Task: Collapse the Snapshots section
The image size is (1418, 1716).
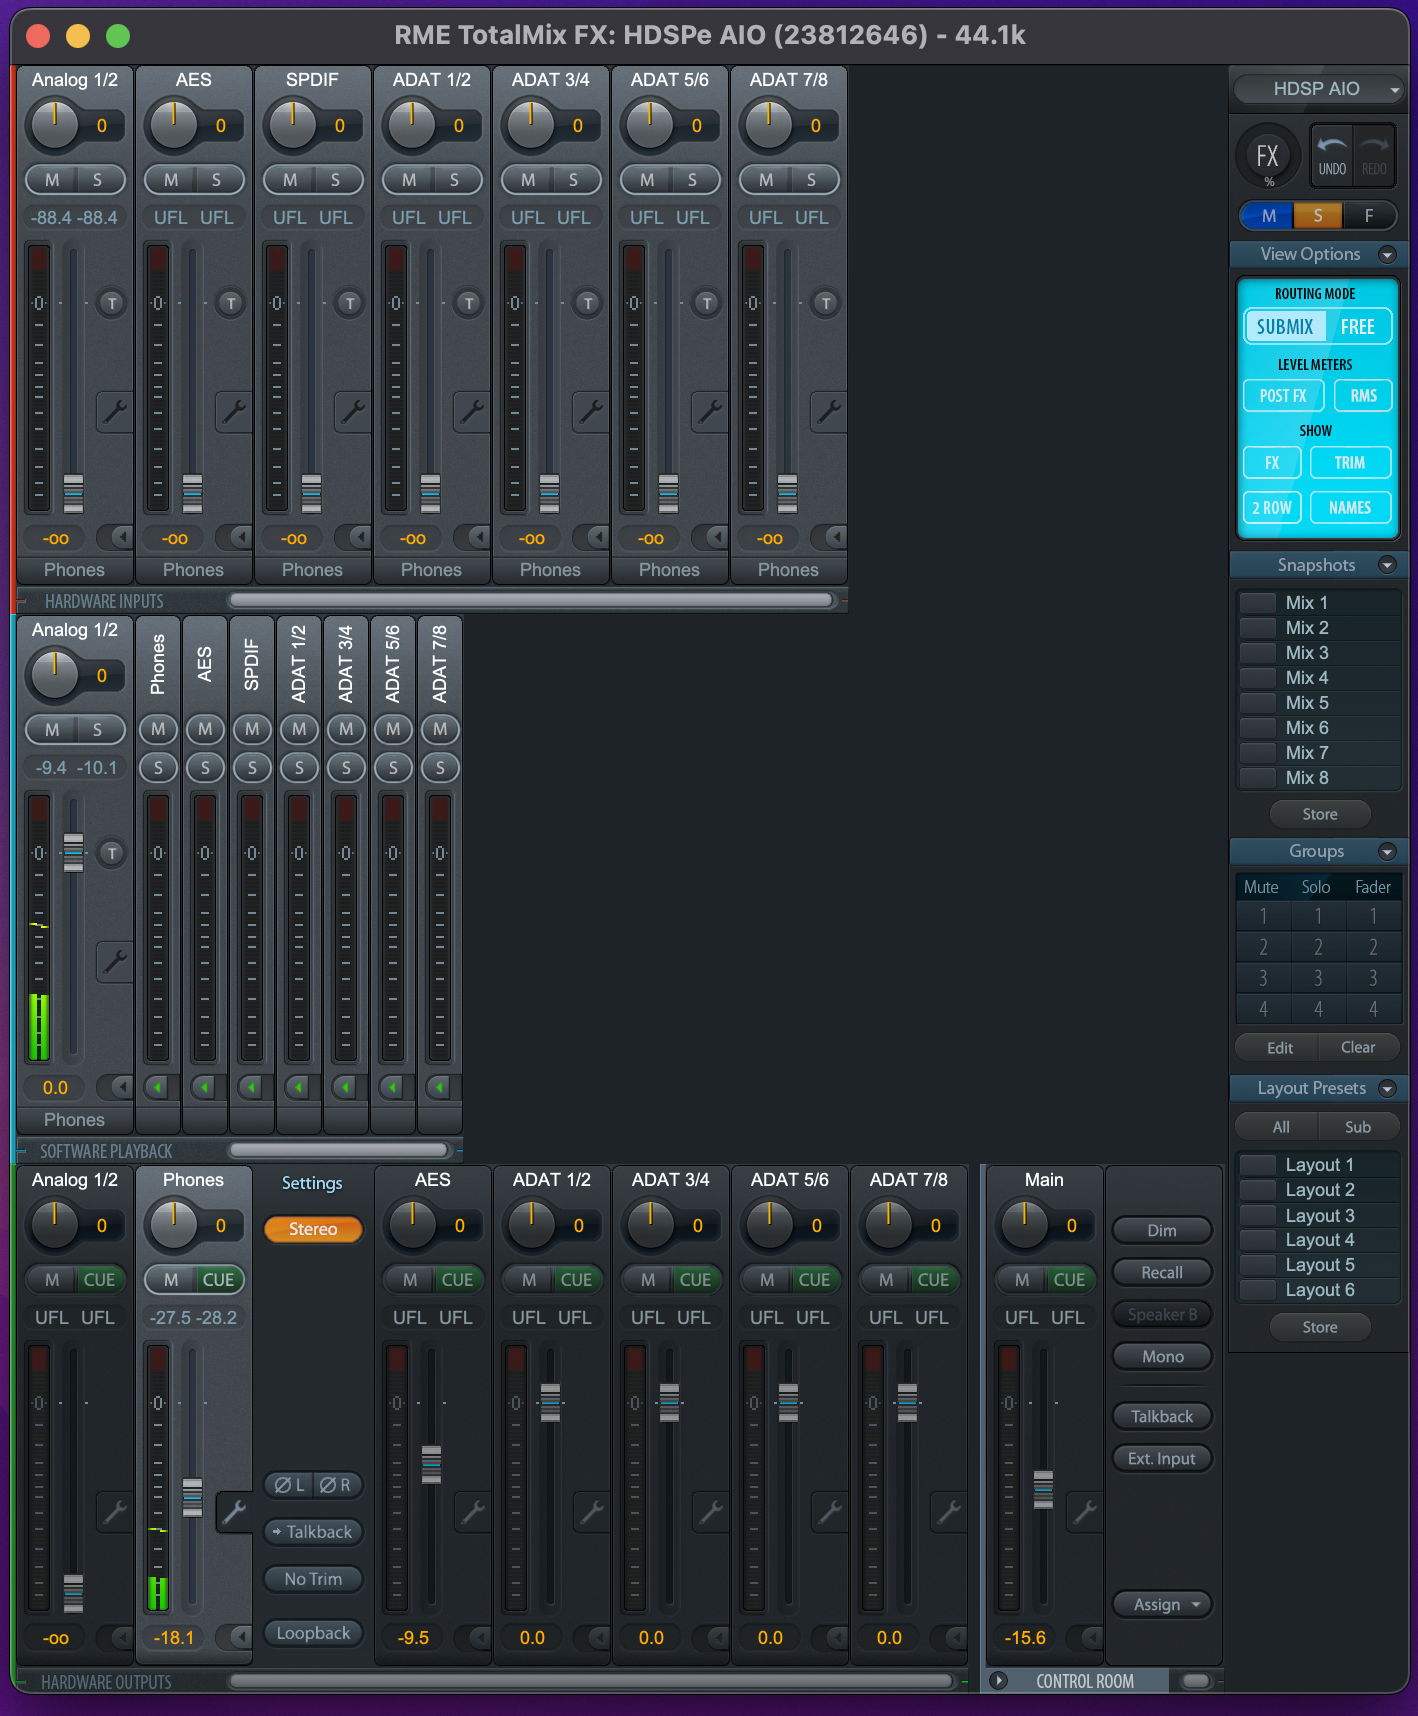Action: [x=1387, y=565]
